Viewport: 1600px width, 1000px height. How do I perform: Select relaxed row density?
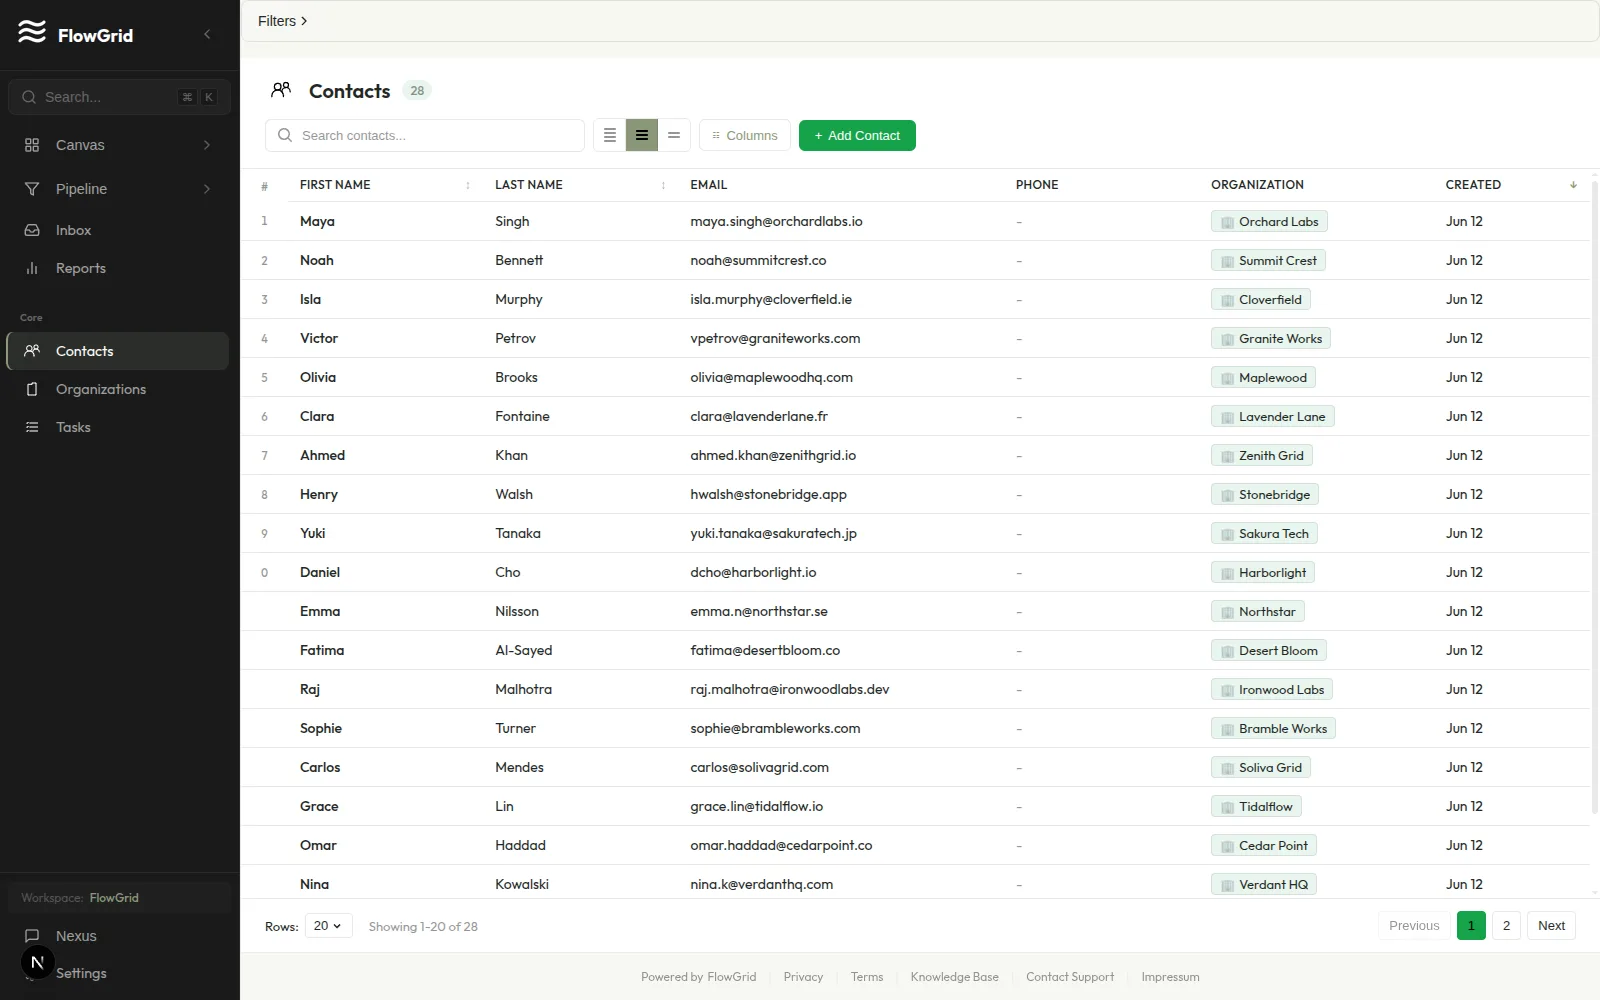tap(674, 135)
